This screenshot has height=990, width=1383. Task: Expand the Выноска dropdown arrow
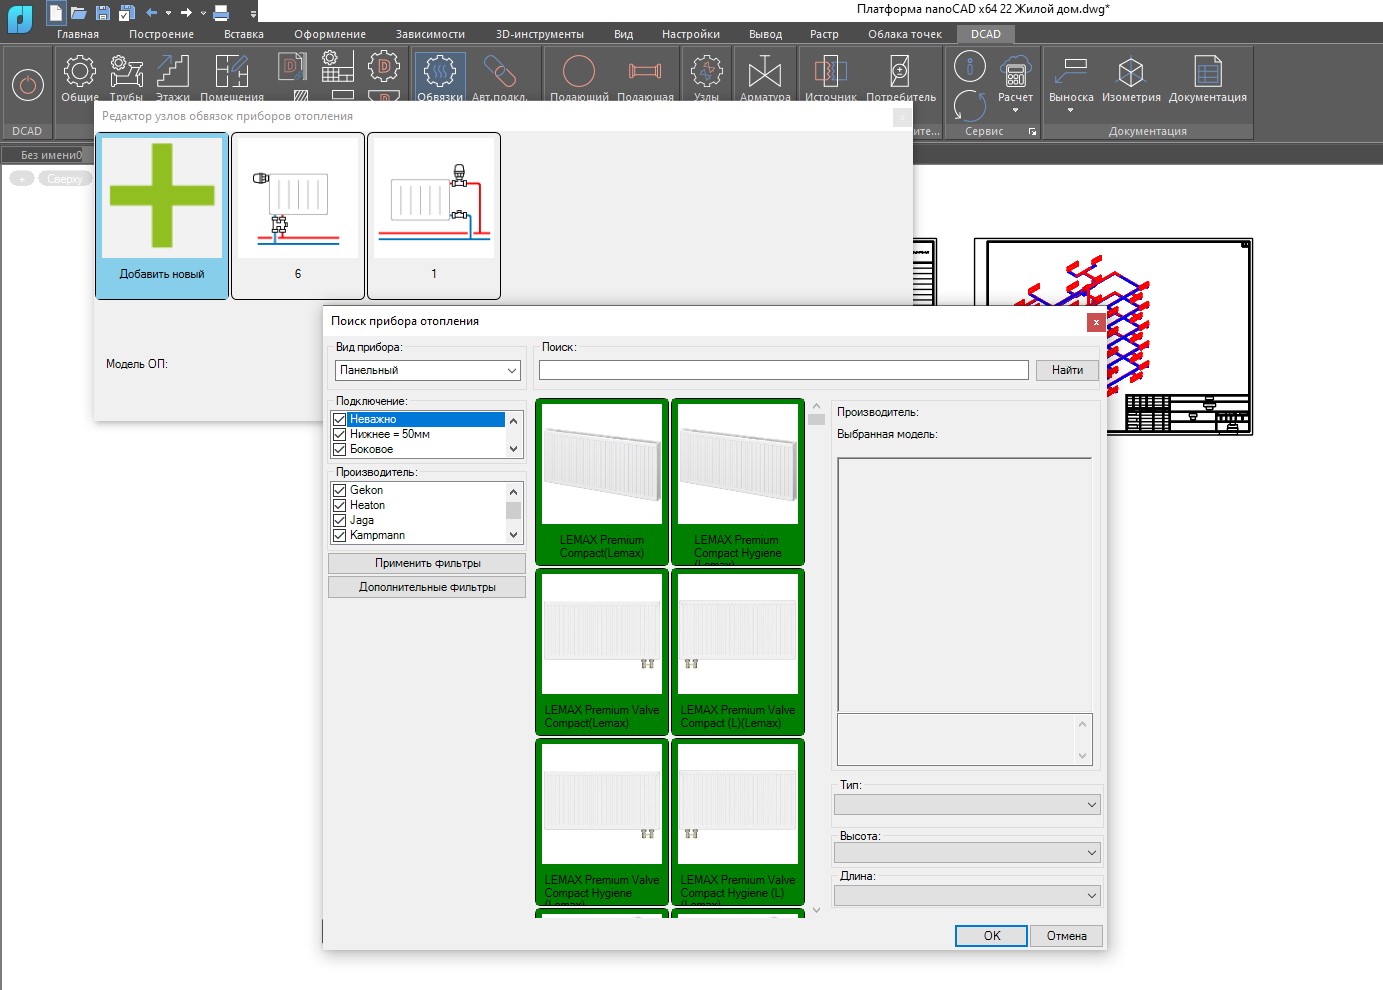point(1071,110)
